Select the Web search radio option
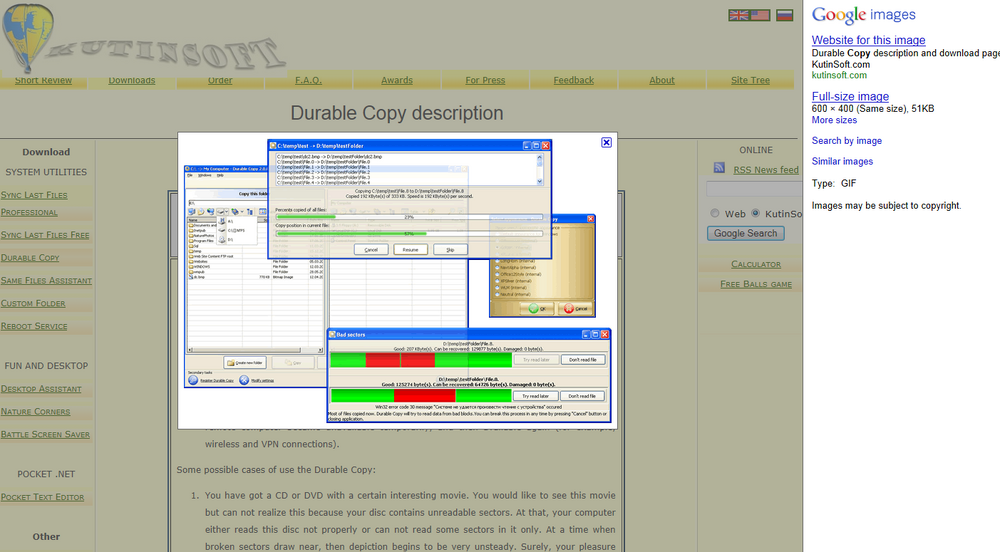 tap(714, 214)
